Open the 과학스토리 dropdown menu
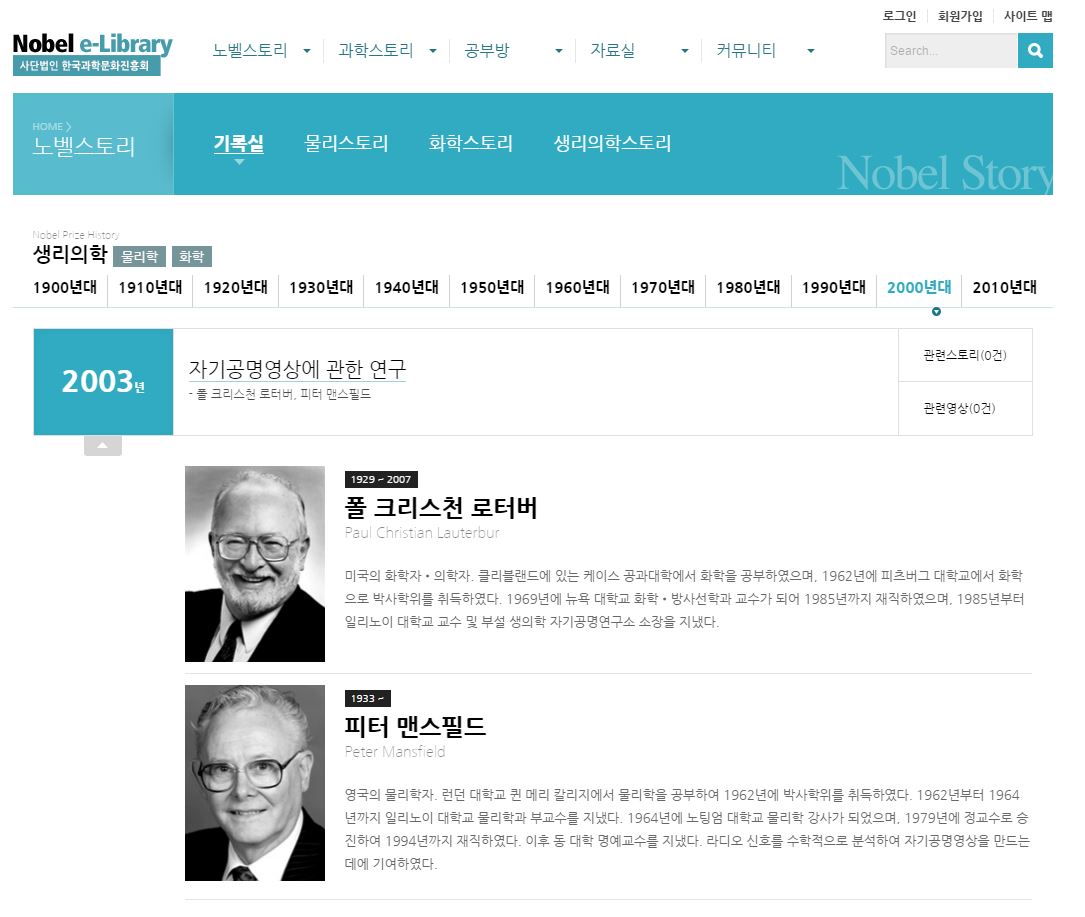Image resolution: width=1085 pixels, height=917 pixels. click(432, 51)
